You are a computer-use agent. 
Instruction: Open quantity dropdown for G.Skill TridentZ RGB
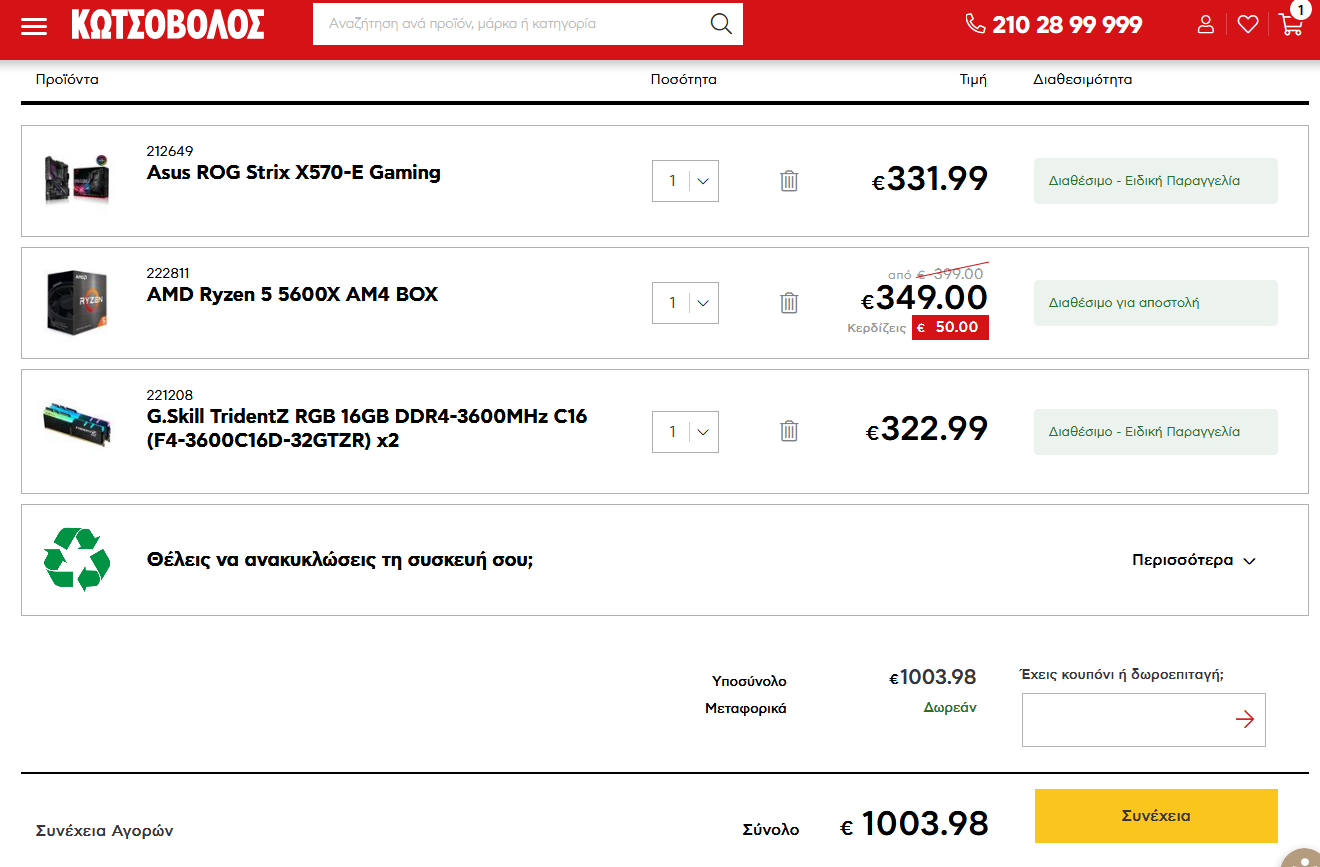click(685, 432)
